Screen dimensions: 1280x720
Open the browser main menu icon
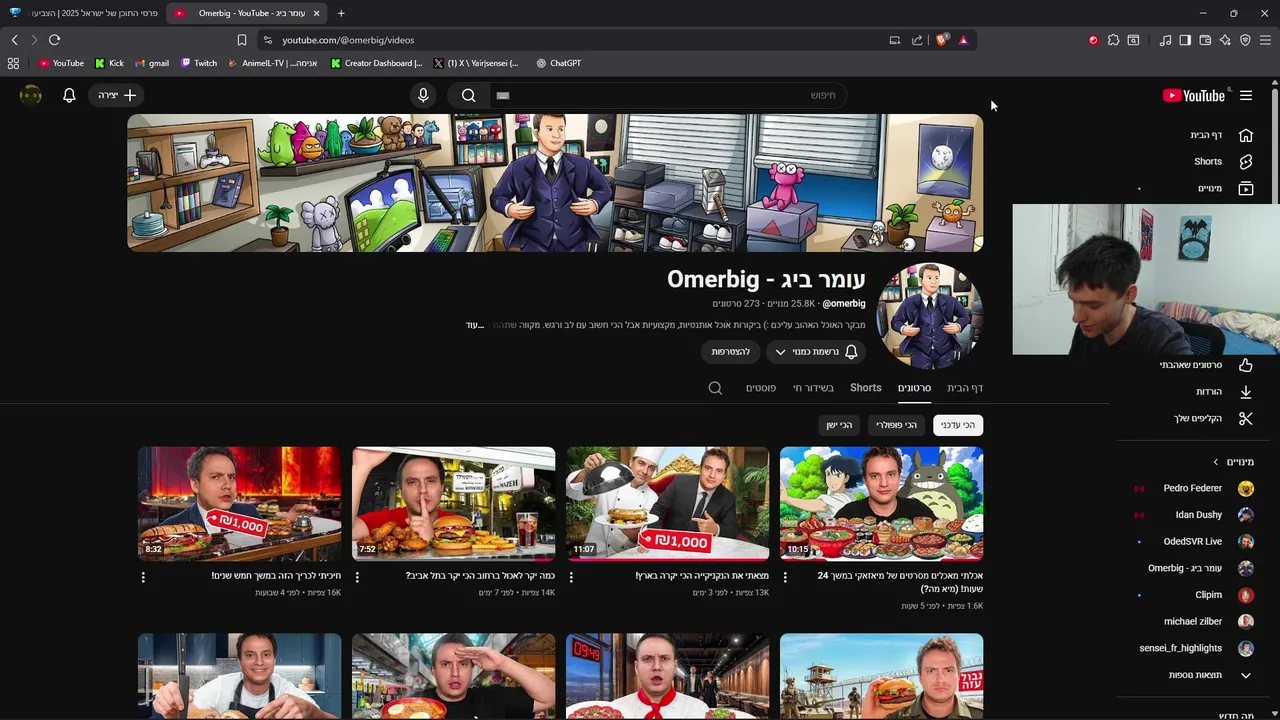1265,40
